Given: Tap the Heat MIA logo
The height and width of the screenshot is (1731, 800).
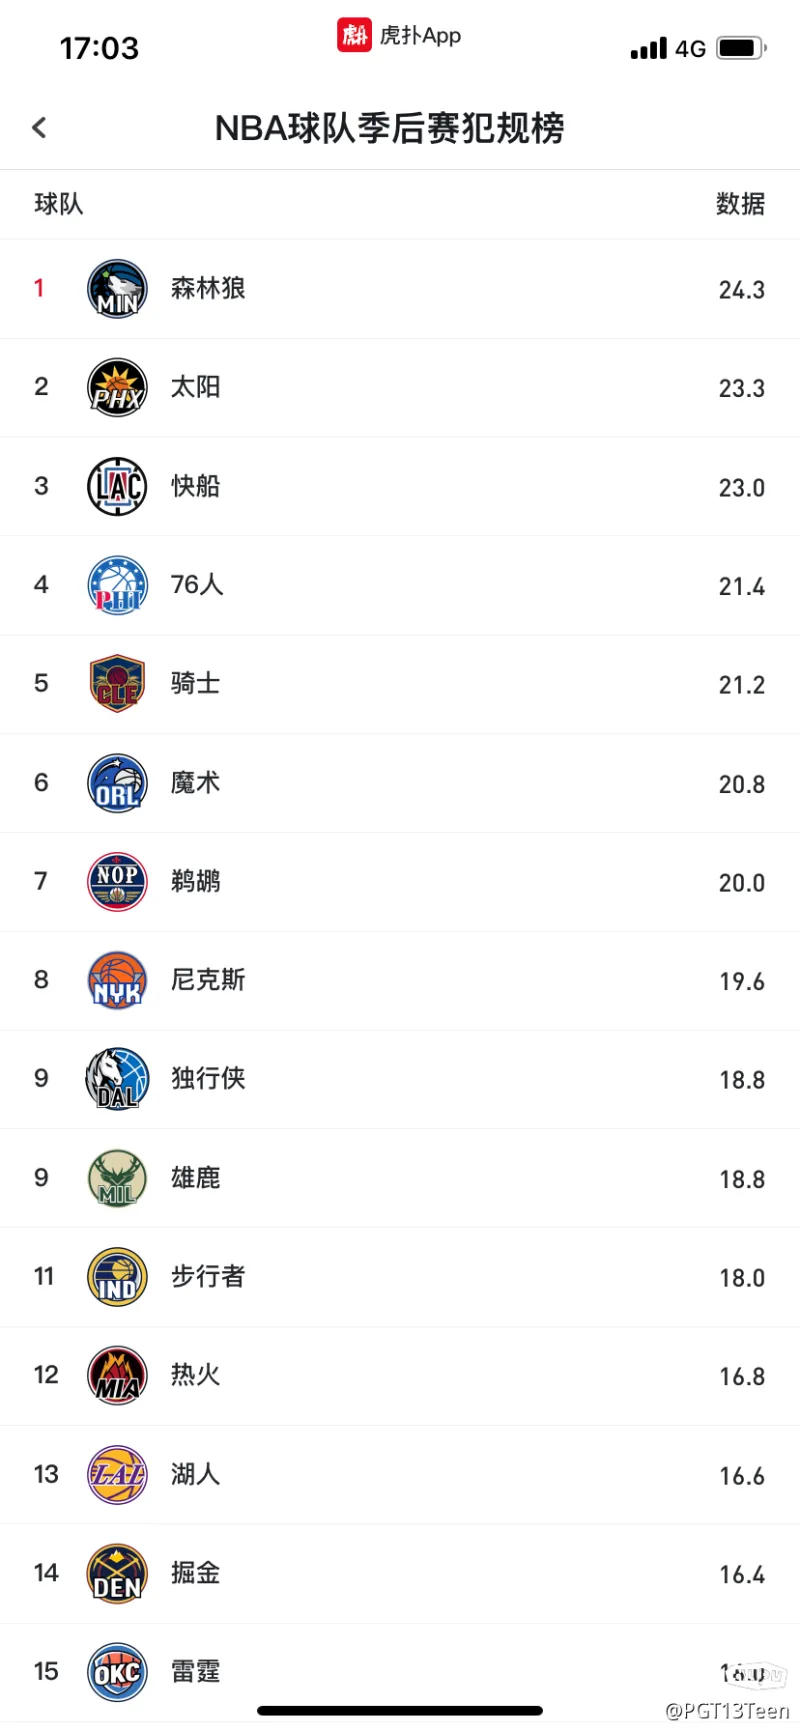Looking at the screenshot, I should tap(117, 1376).
